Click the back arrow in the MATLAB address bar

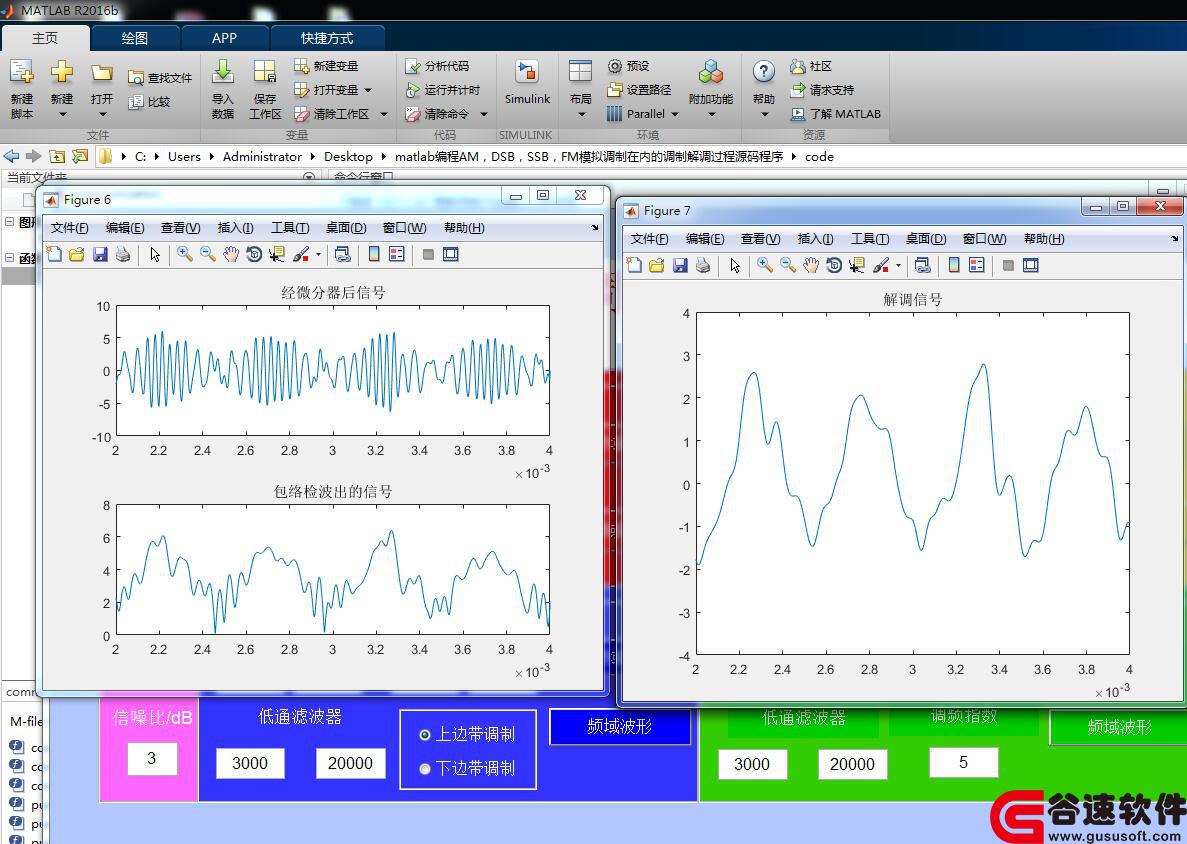pos(11,157)
